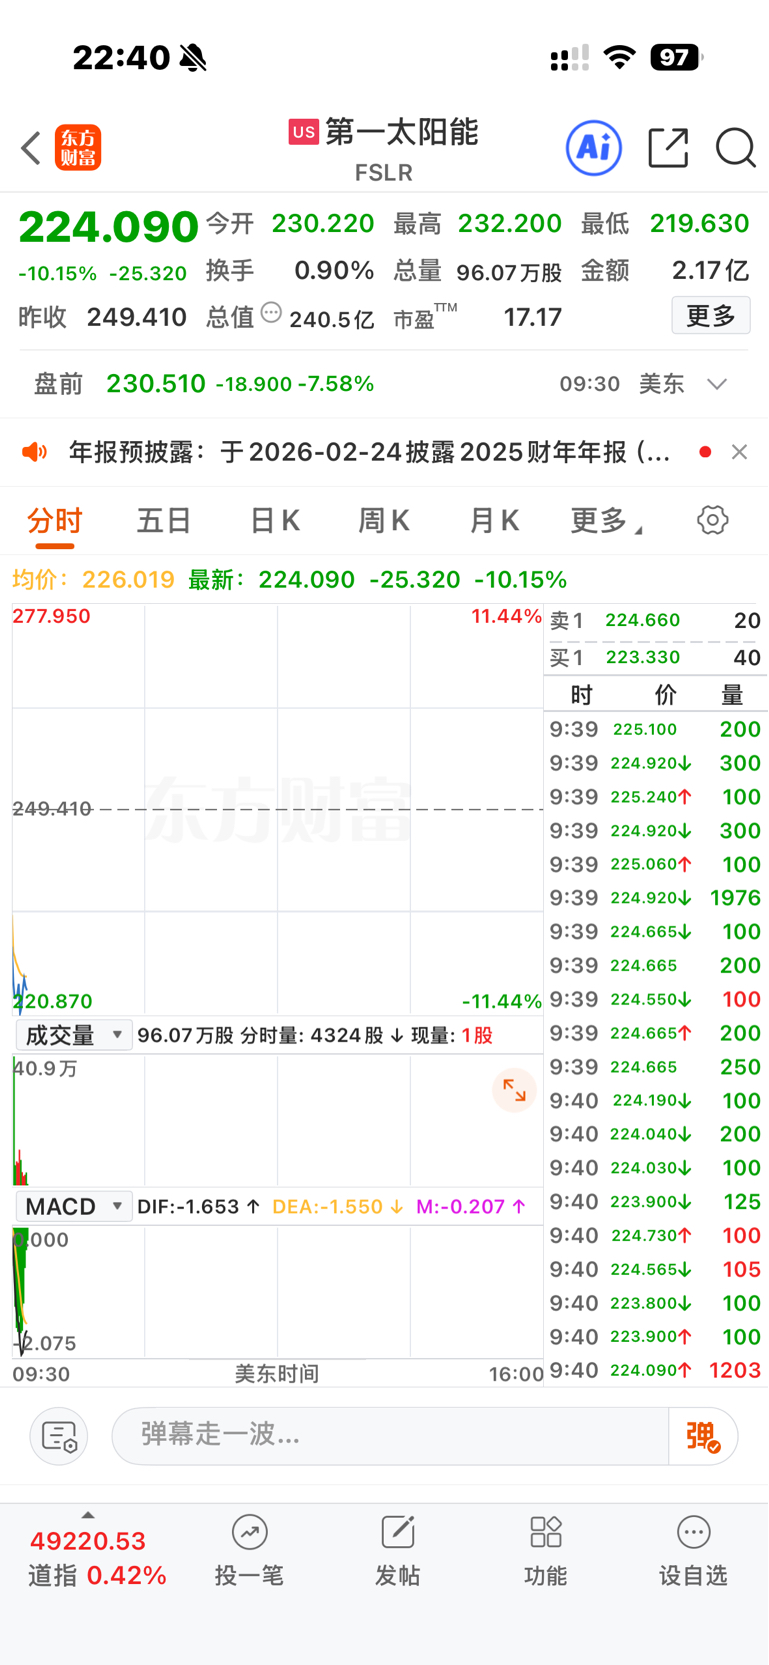769x1665 pixels.
Task: Tap the intraday price chart
Action: pyautogui.click(x=278, y=810)
